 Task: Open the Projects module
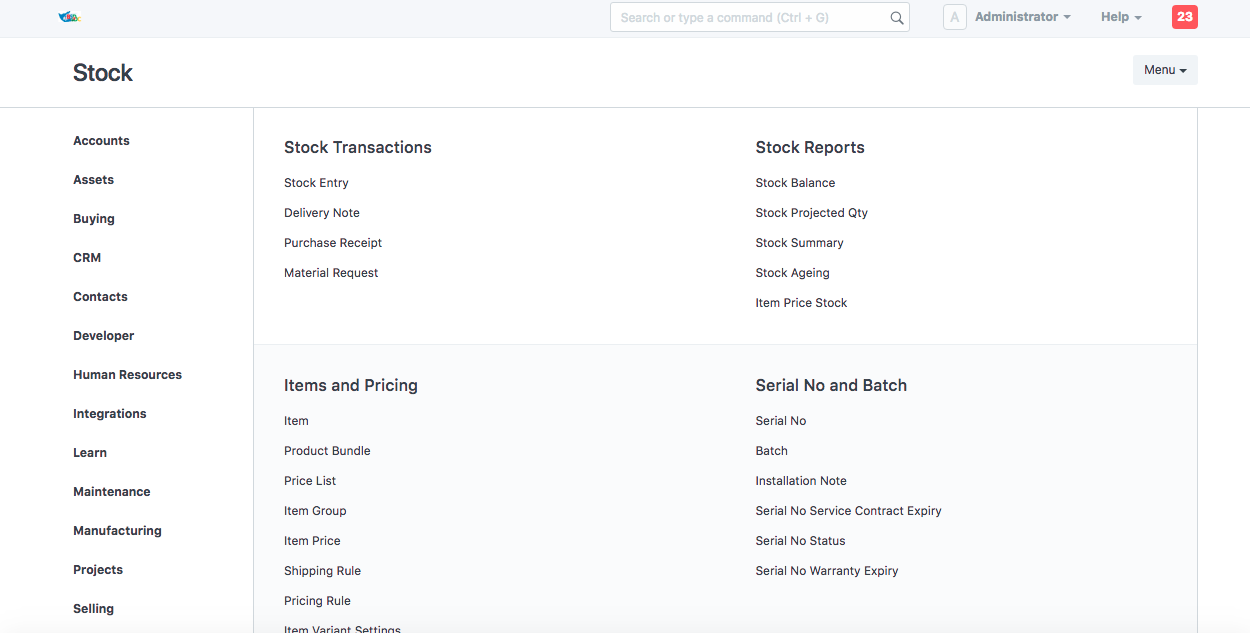pos(98,570)
